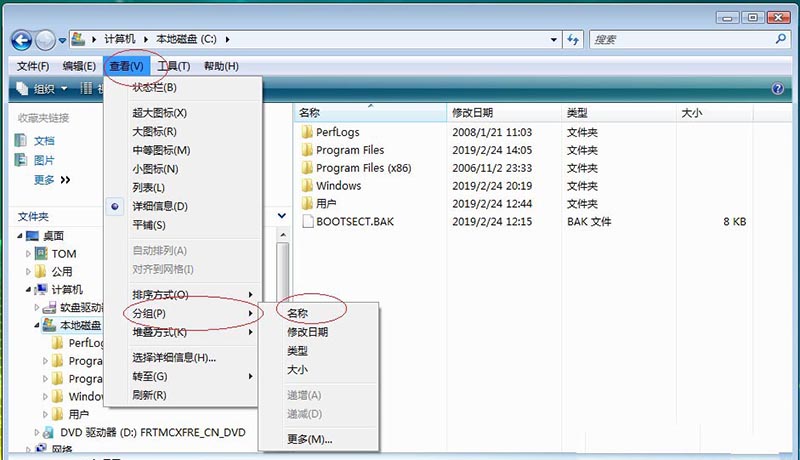
Task: Group by 名称 in the submenu
Action: click(x=297, y=313)
